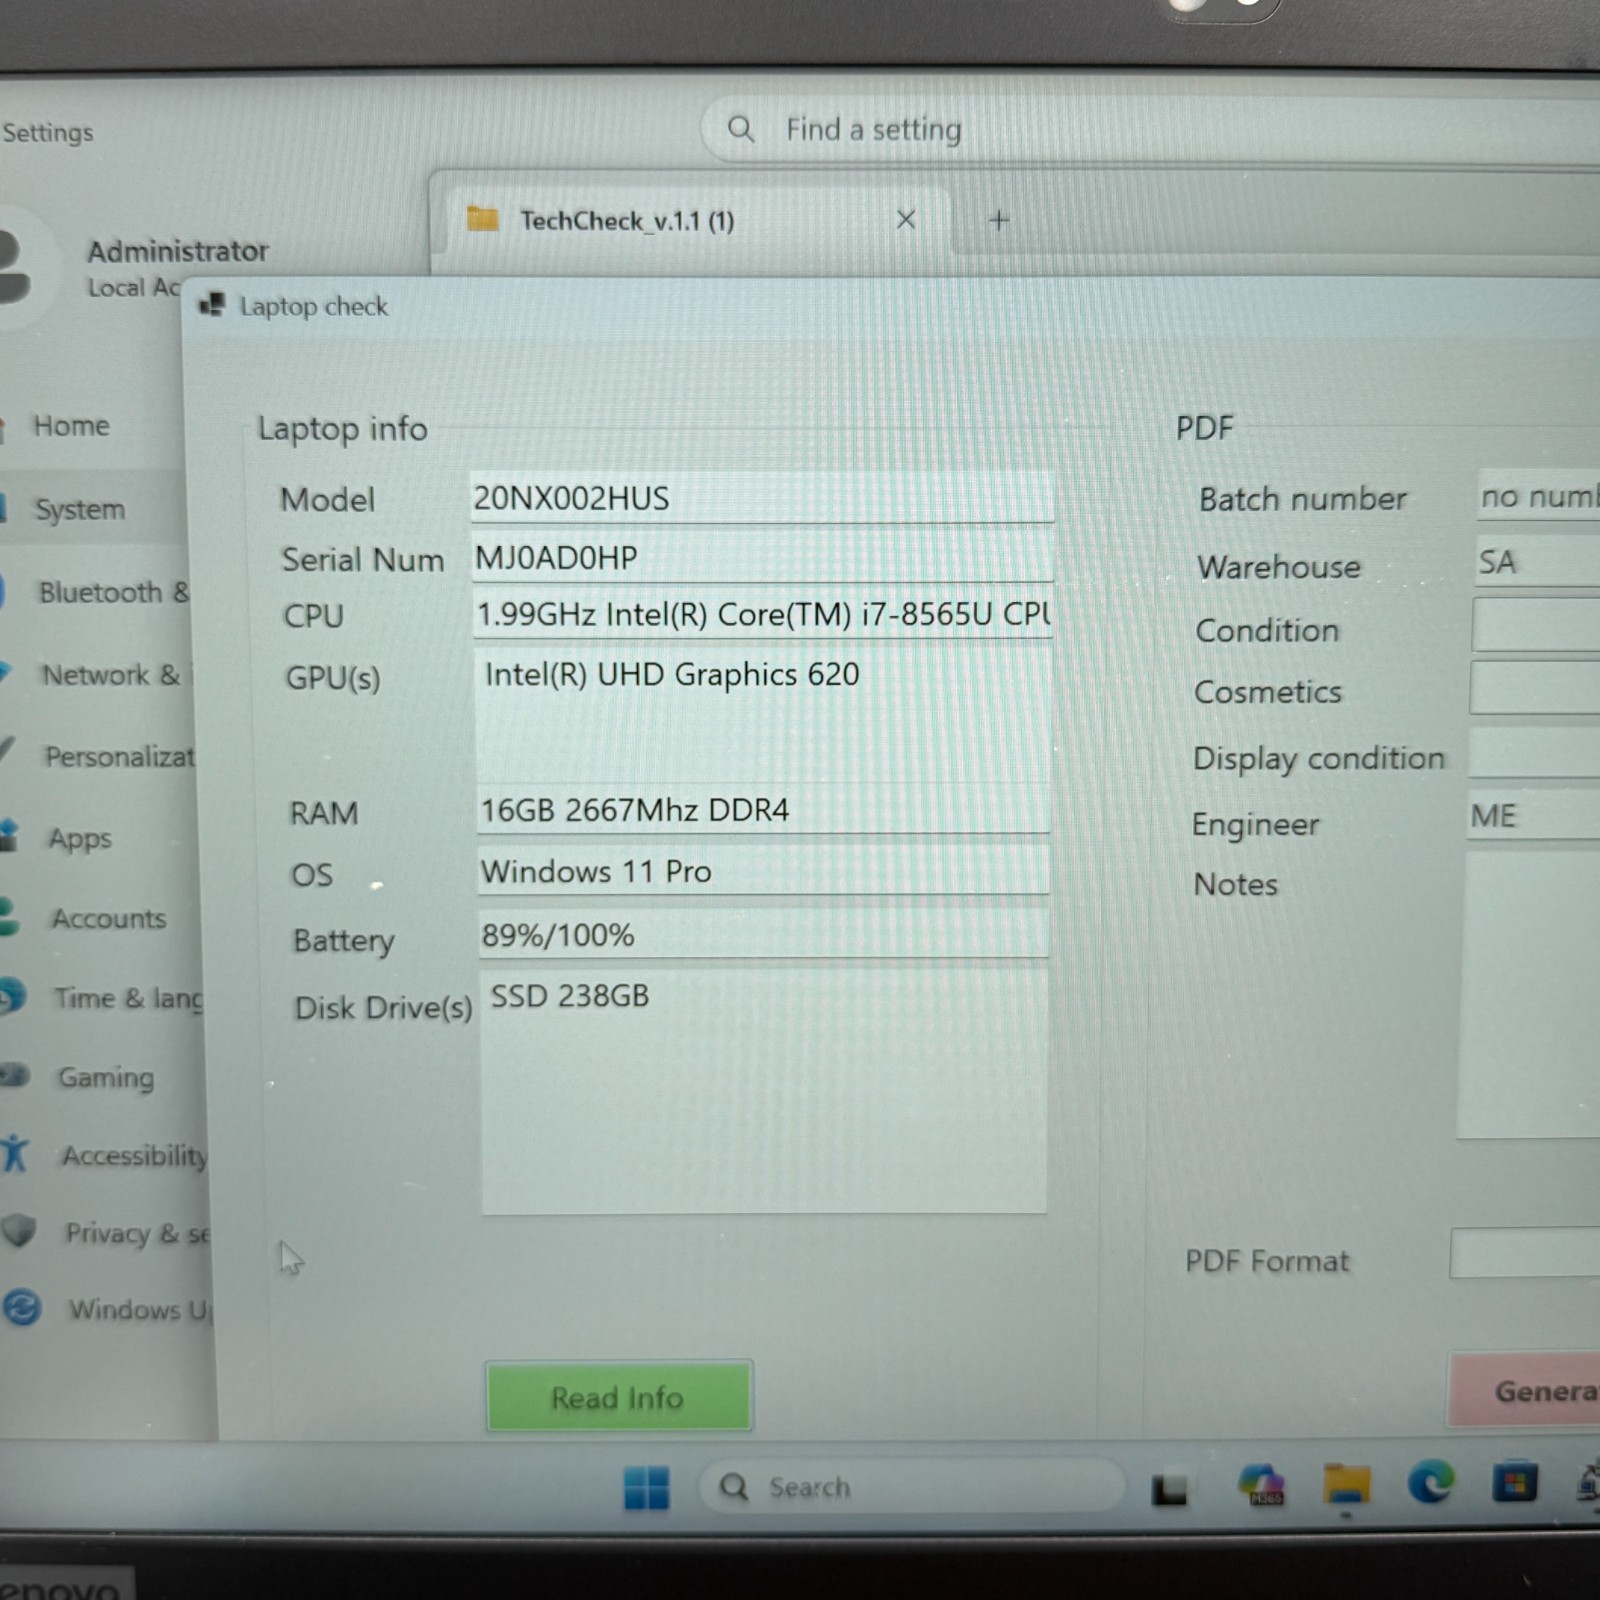Viewport: 1600px width, 1600px height.
Task: Click the Administrator account name
Action: pyautogui.click(x=178, y=250)
